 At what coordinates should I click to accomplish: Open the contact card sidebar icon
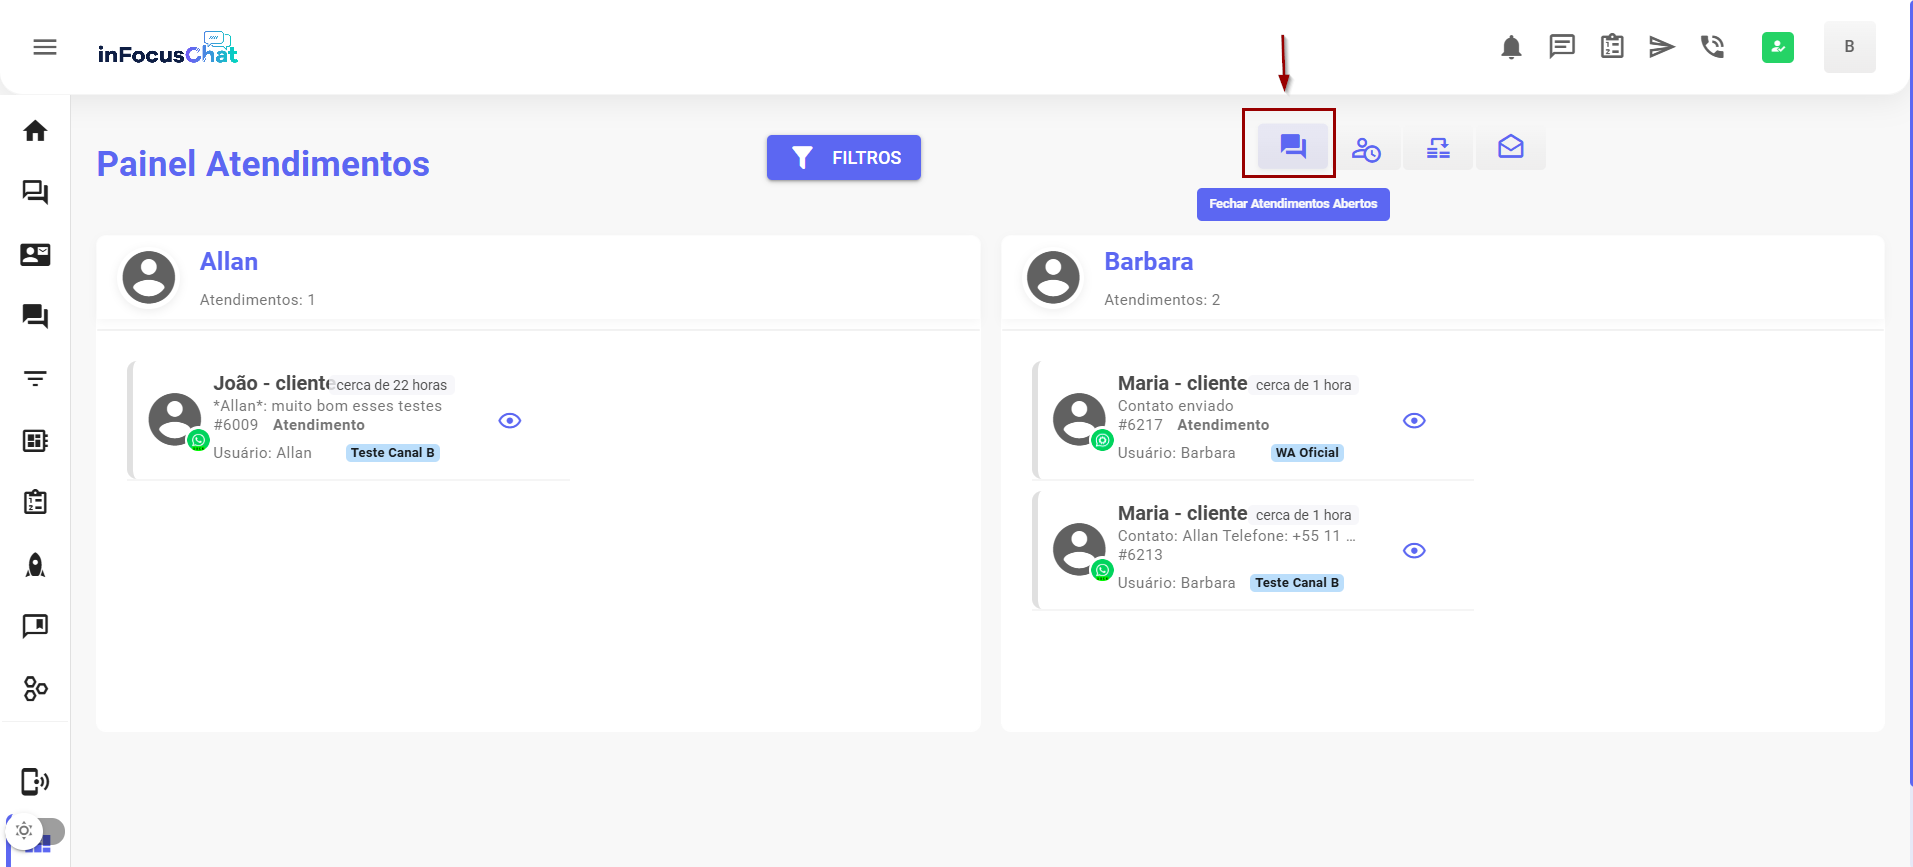[x=35, y=255]
